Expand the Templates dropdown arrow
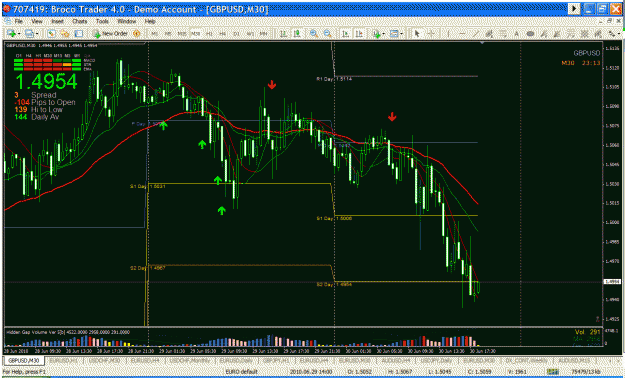The height and width of the screenshot is (378, 625). 401,34
